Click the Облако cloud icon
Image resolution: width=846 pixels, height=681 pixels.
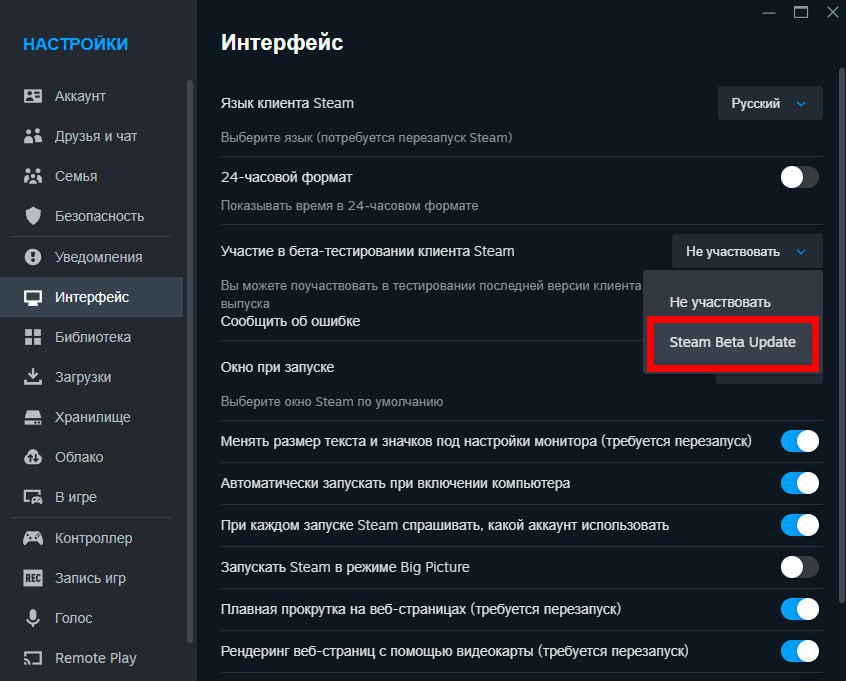(x=33, y=457)
